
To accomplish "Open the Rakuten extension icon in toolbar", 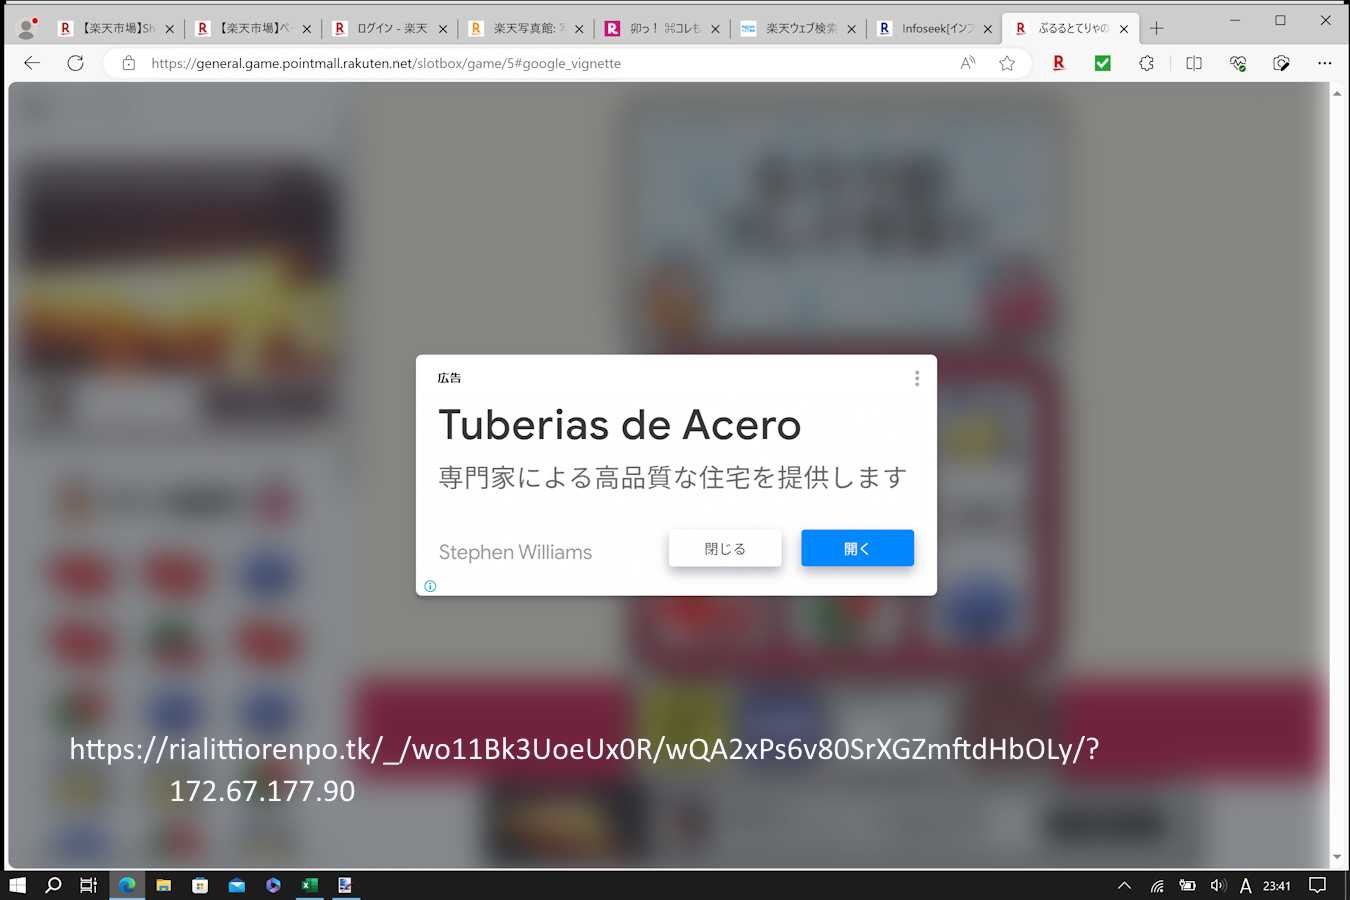I will point(1058,63).
